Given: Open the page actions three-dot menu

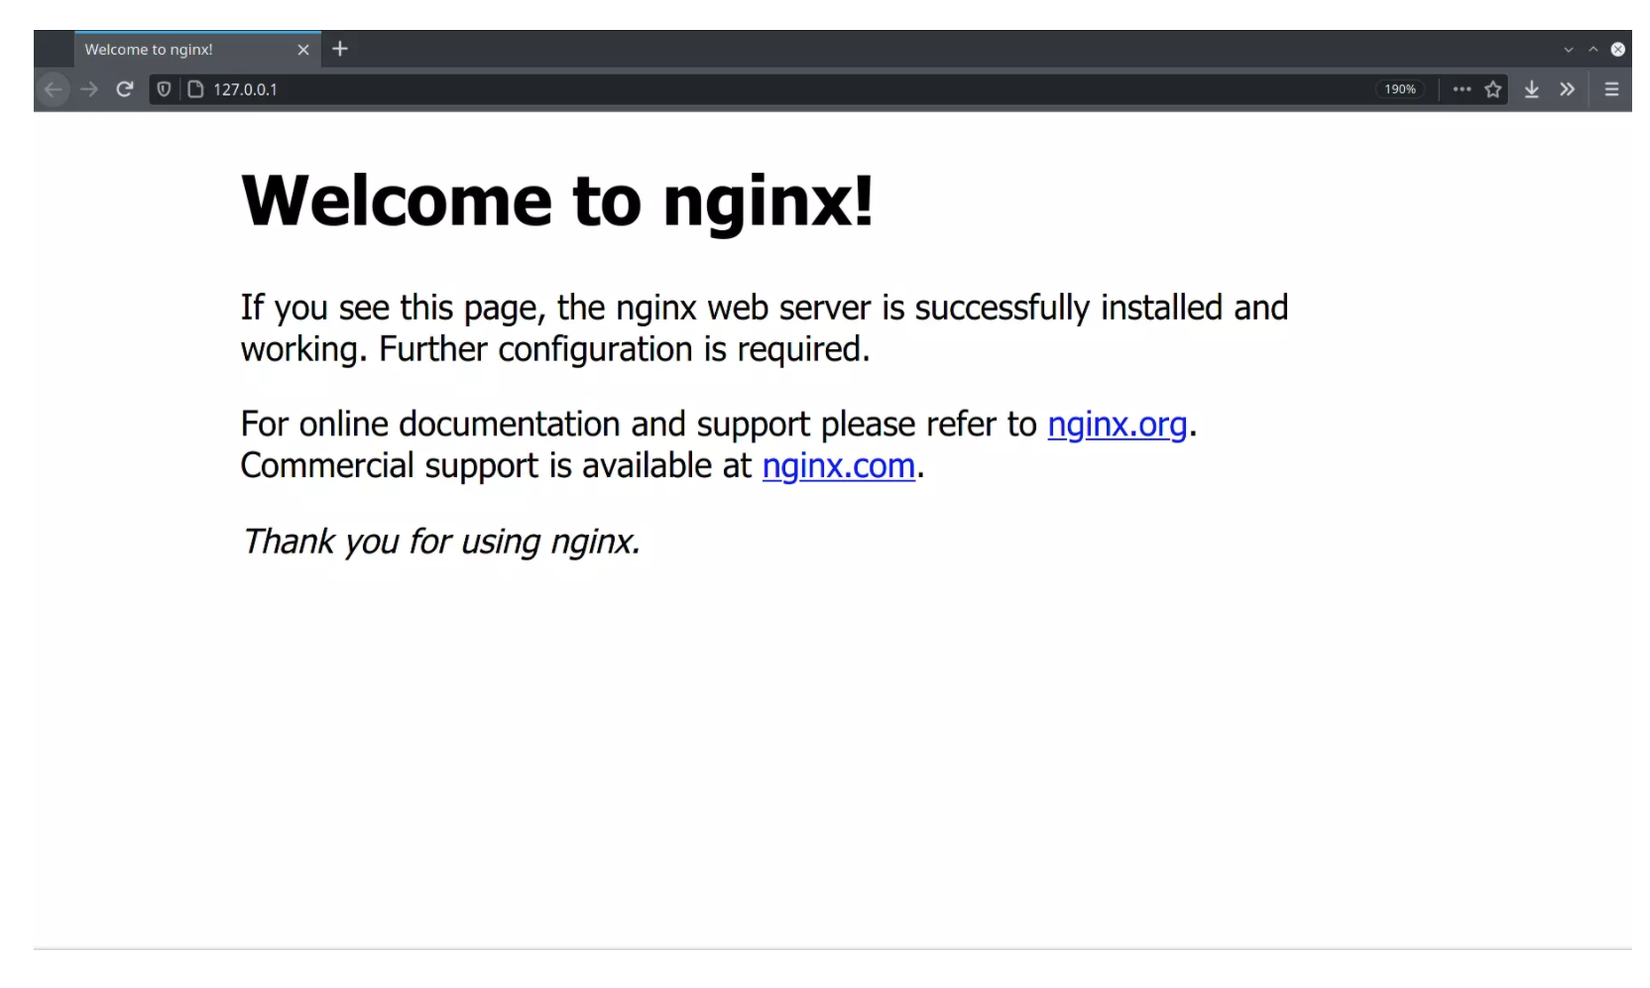Looking at the screenshot, I should coord(1462,89).
